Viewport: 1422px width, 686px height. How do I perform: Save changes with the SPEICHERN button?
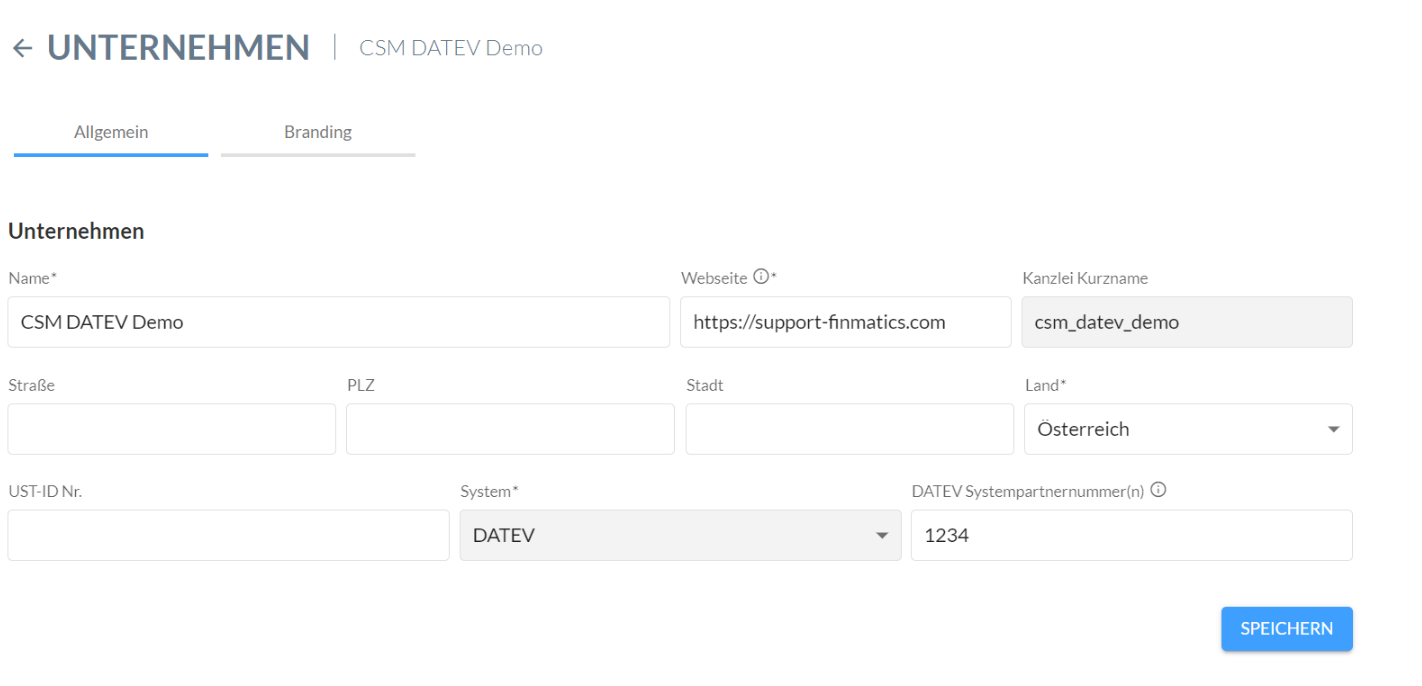click(1287, 629)
